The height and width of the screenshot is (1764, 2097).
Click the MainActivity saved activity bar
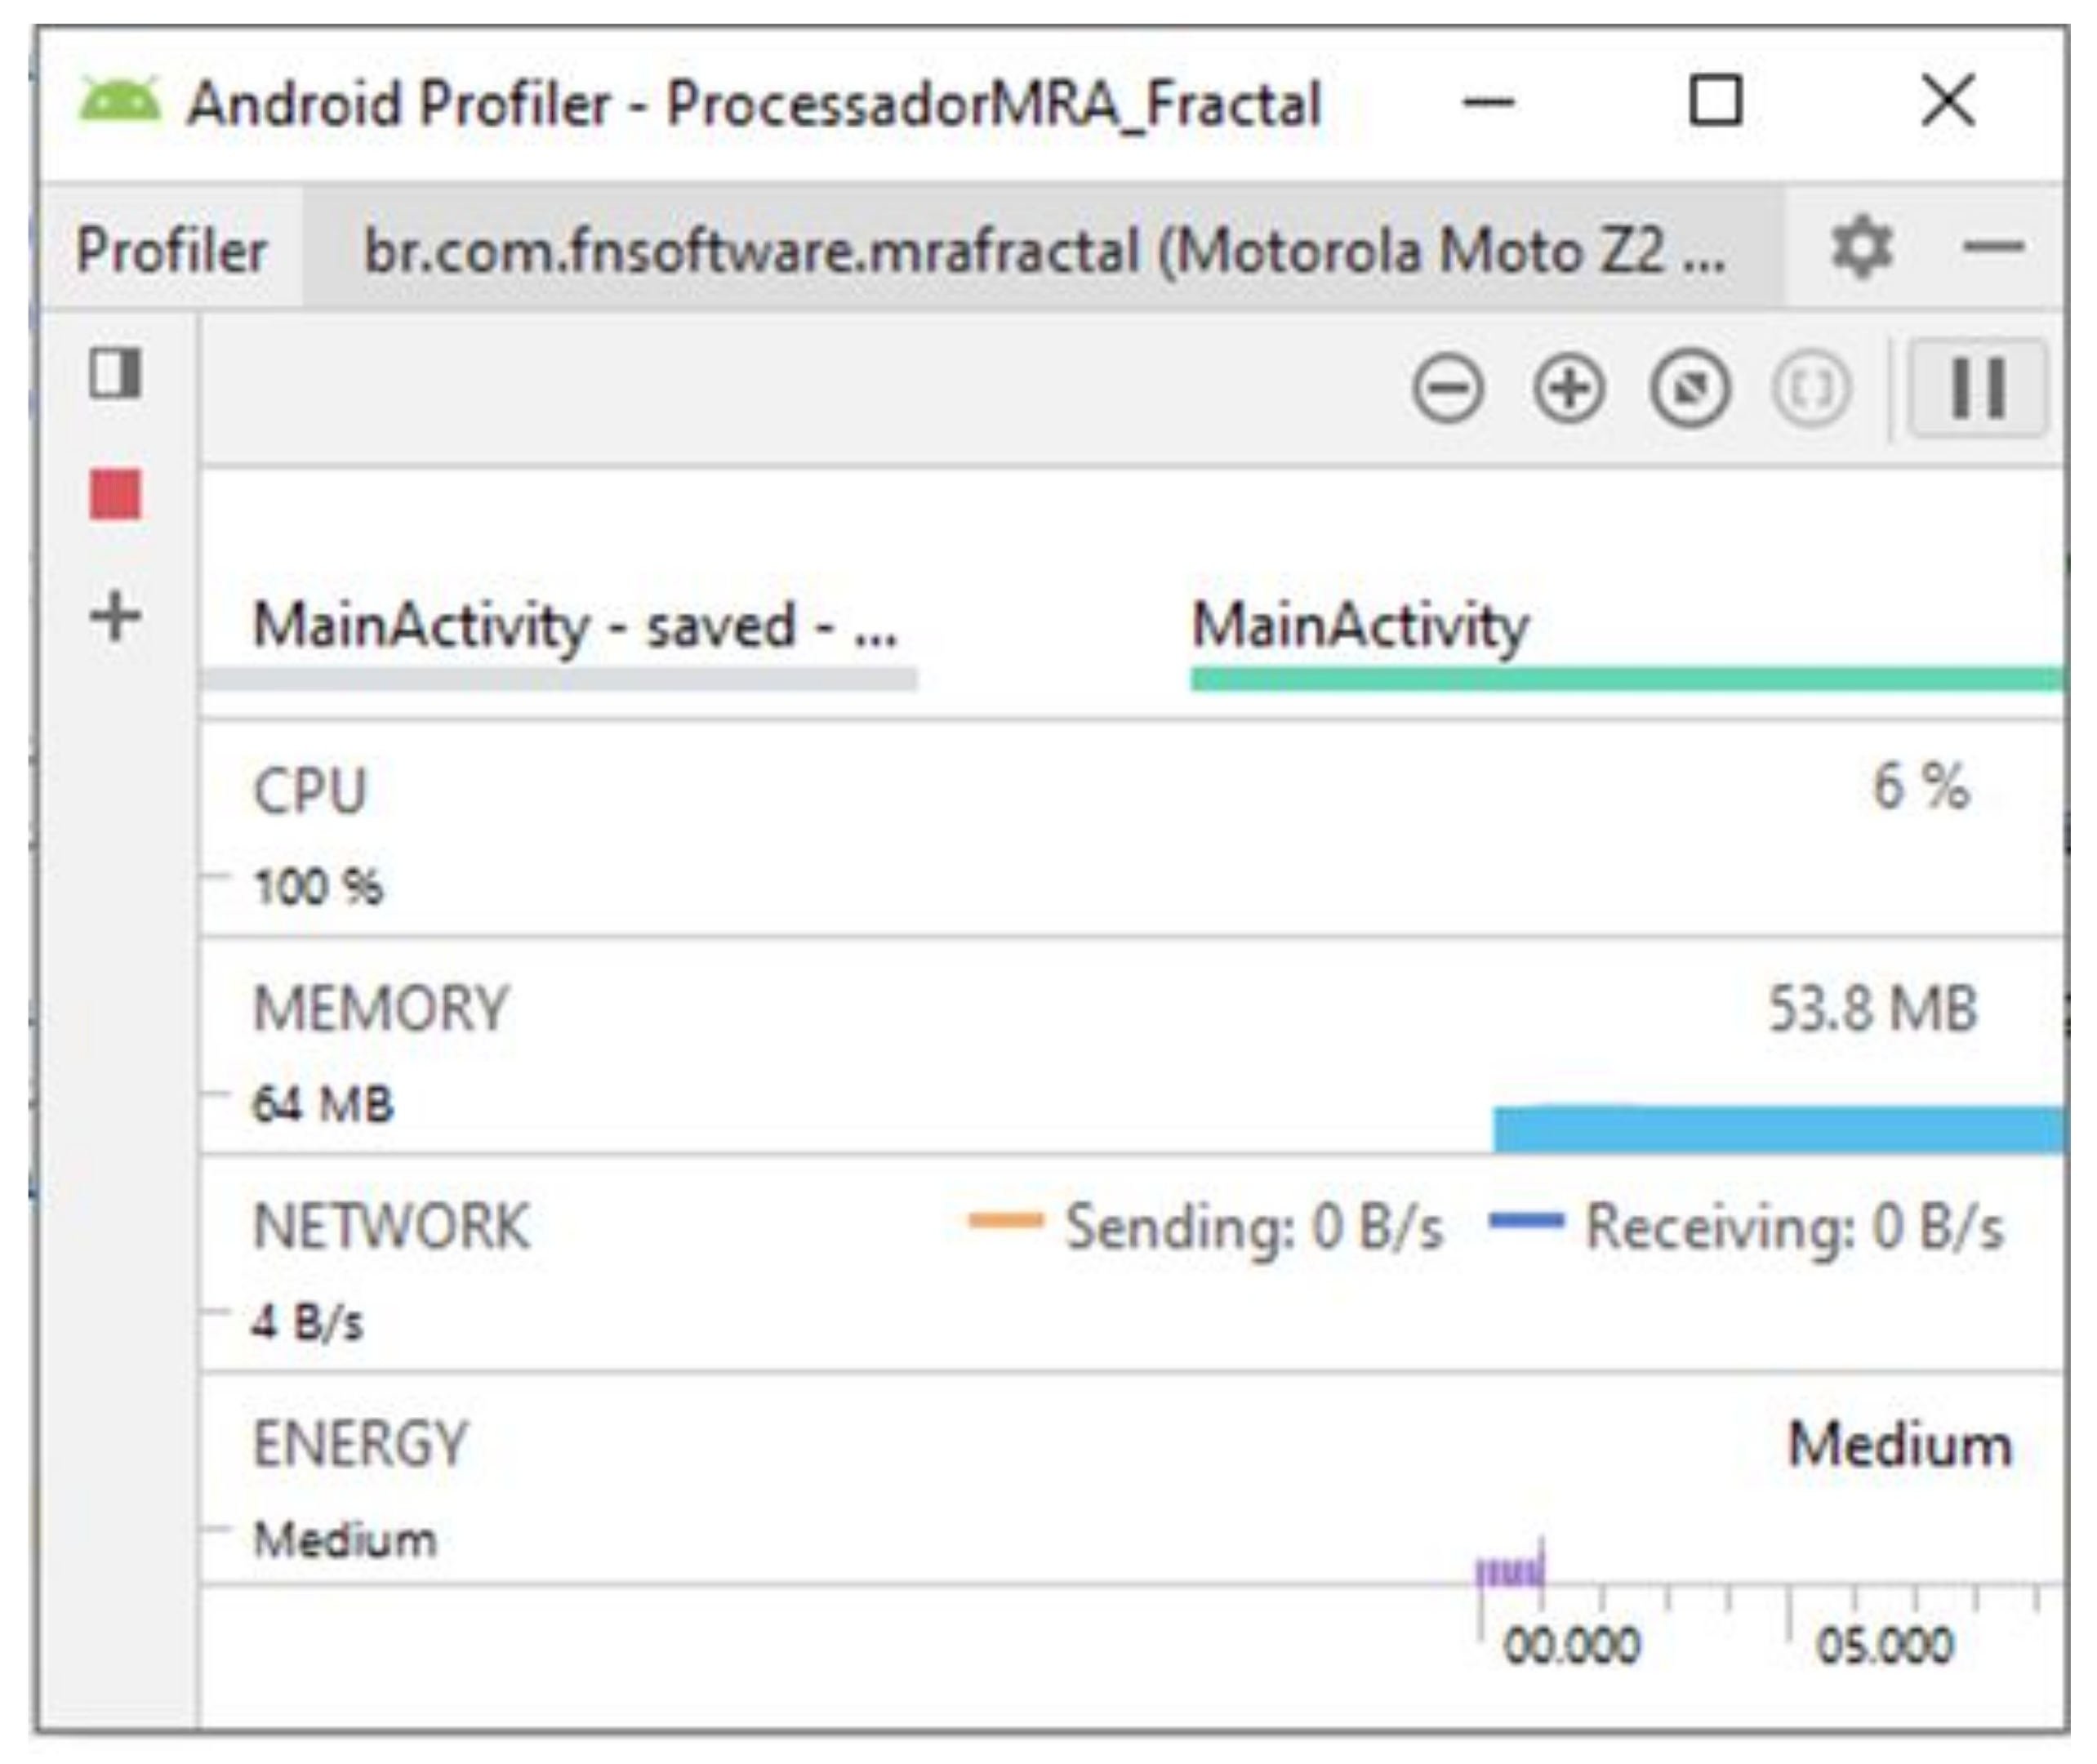558,680
